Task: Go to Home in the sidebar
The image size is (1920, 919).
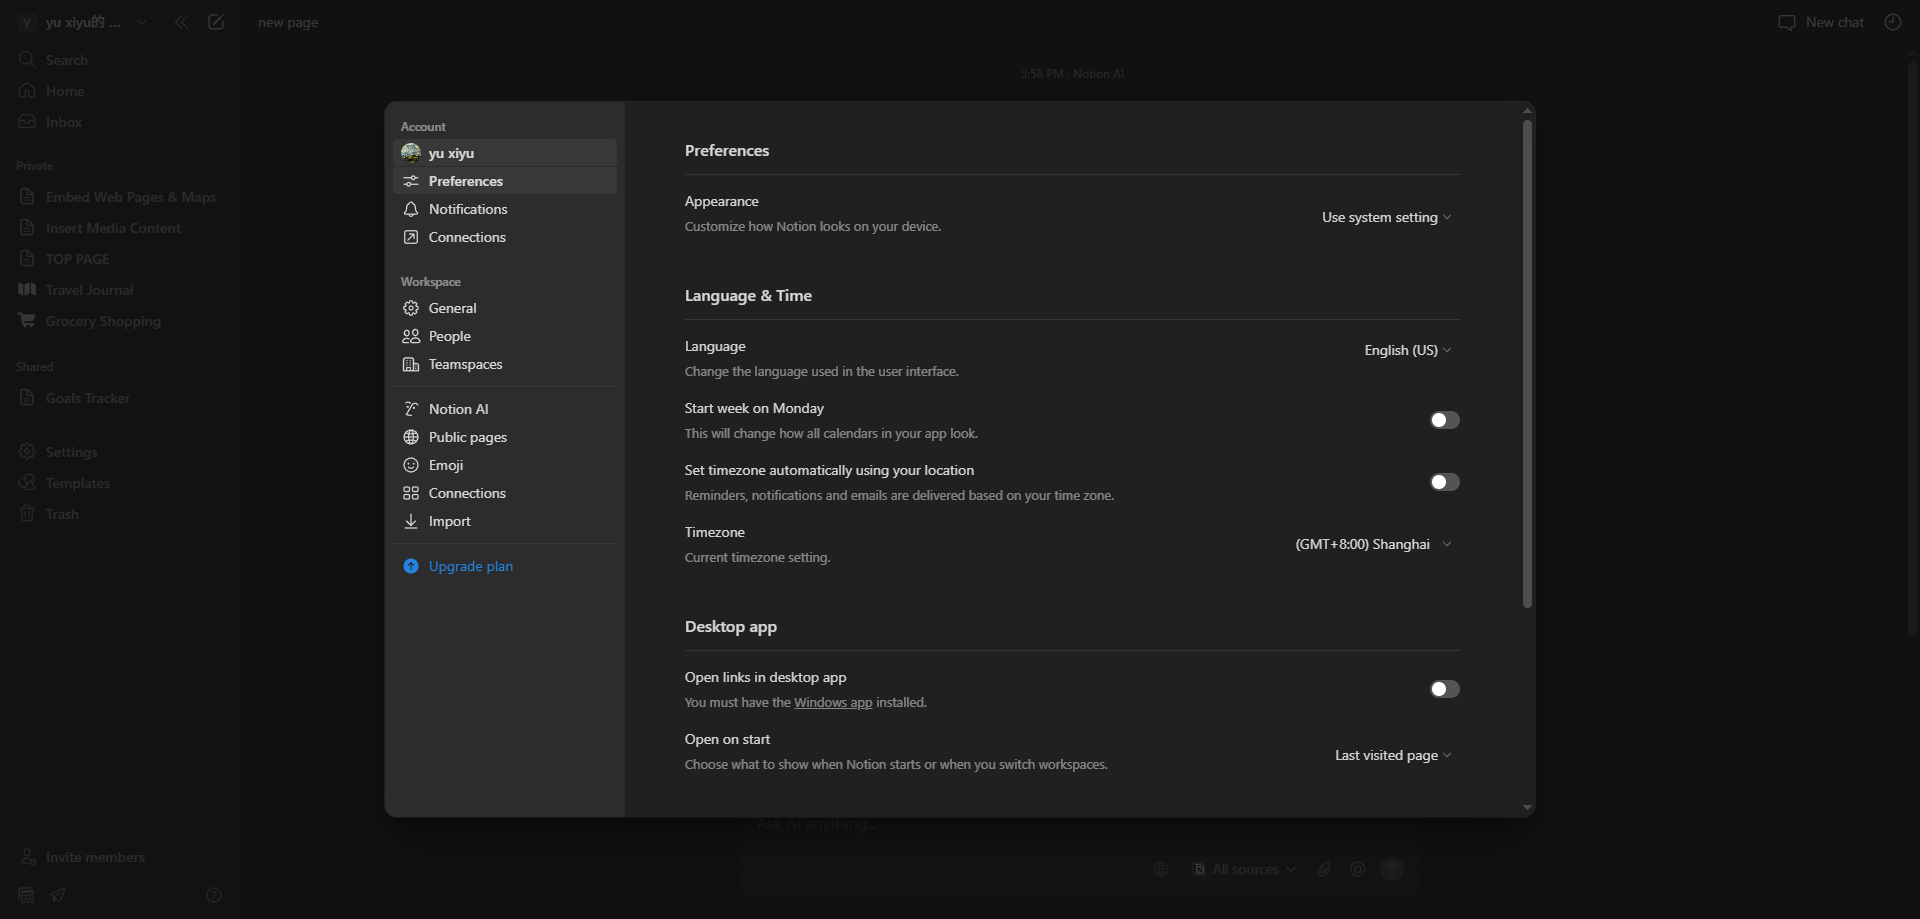Action: [x=118, y=91]
